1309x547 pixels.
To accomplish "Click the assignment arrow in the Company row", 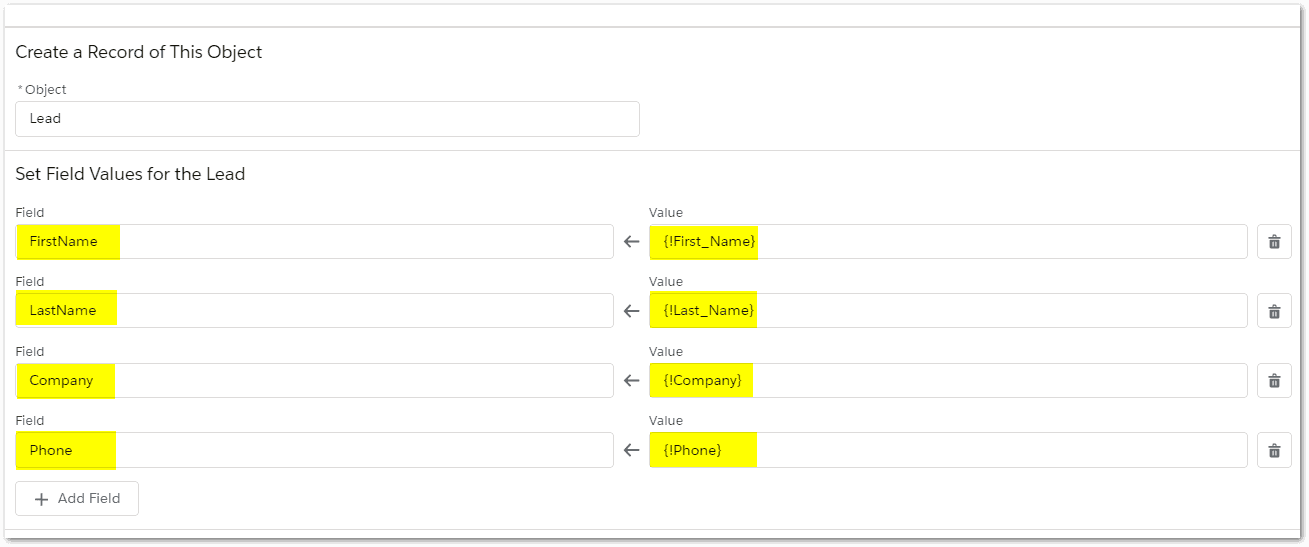I will click(631, 381).
